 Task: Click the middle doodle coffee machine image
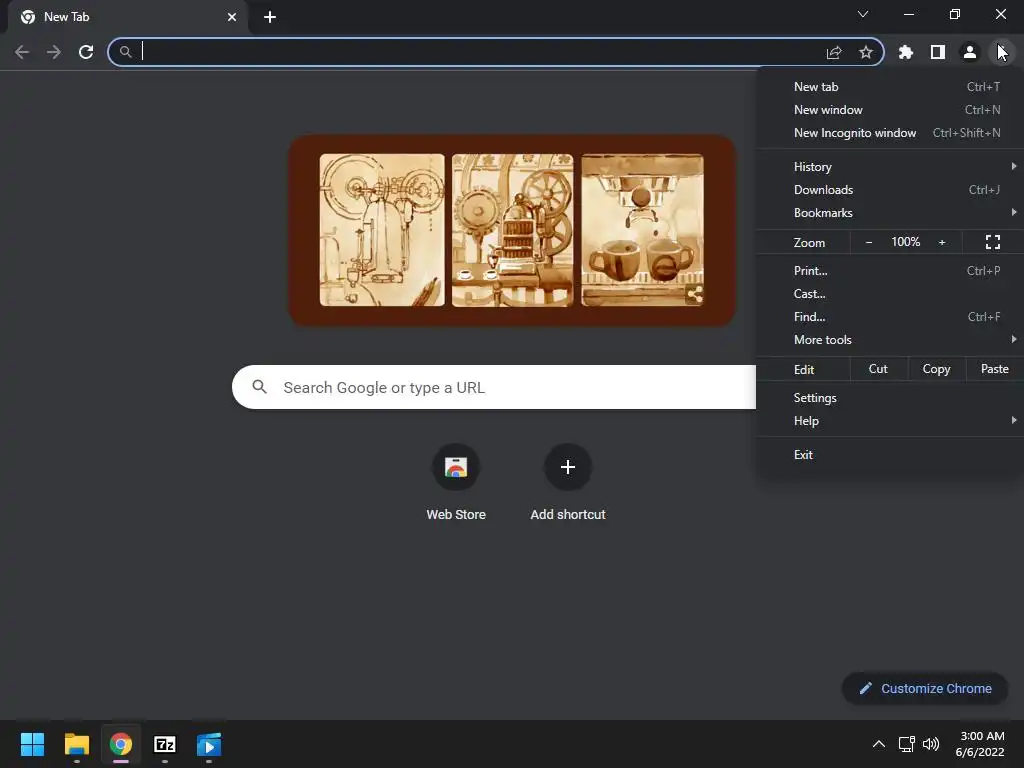click(513, 230)
